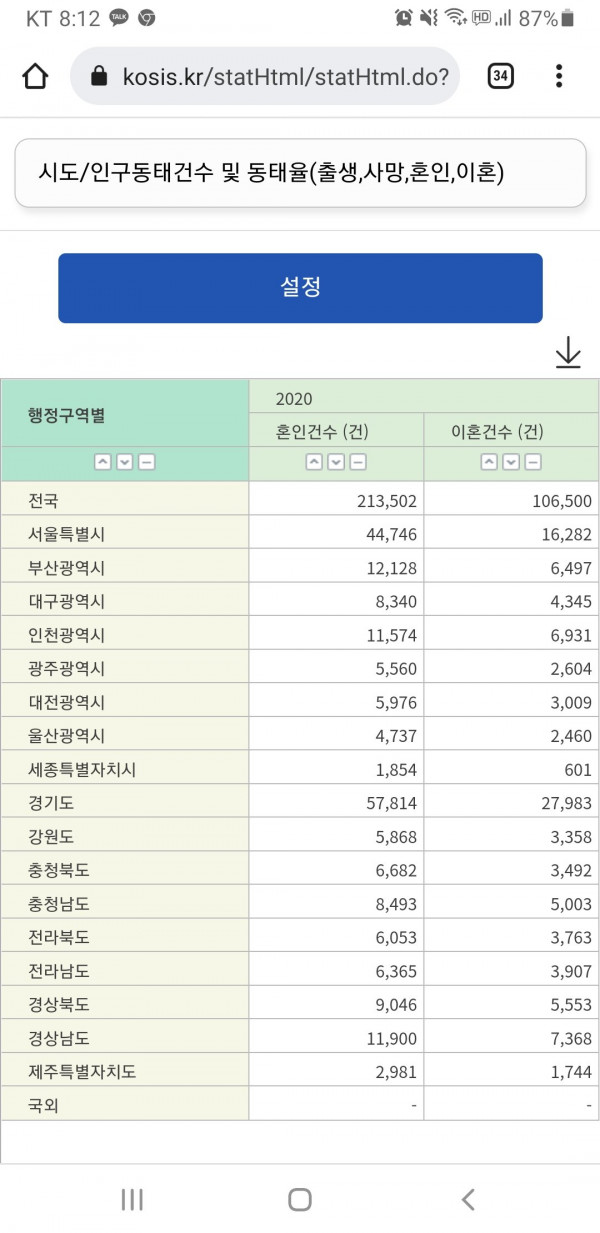Screen dimensions: 600x1233
Task: Tap the 87% battery indicator
Action: (x=548, y=18)
